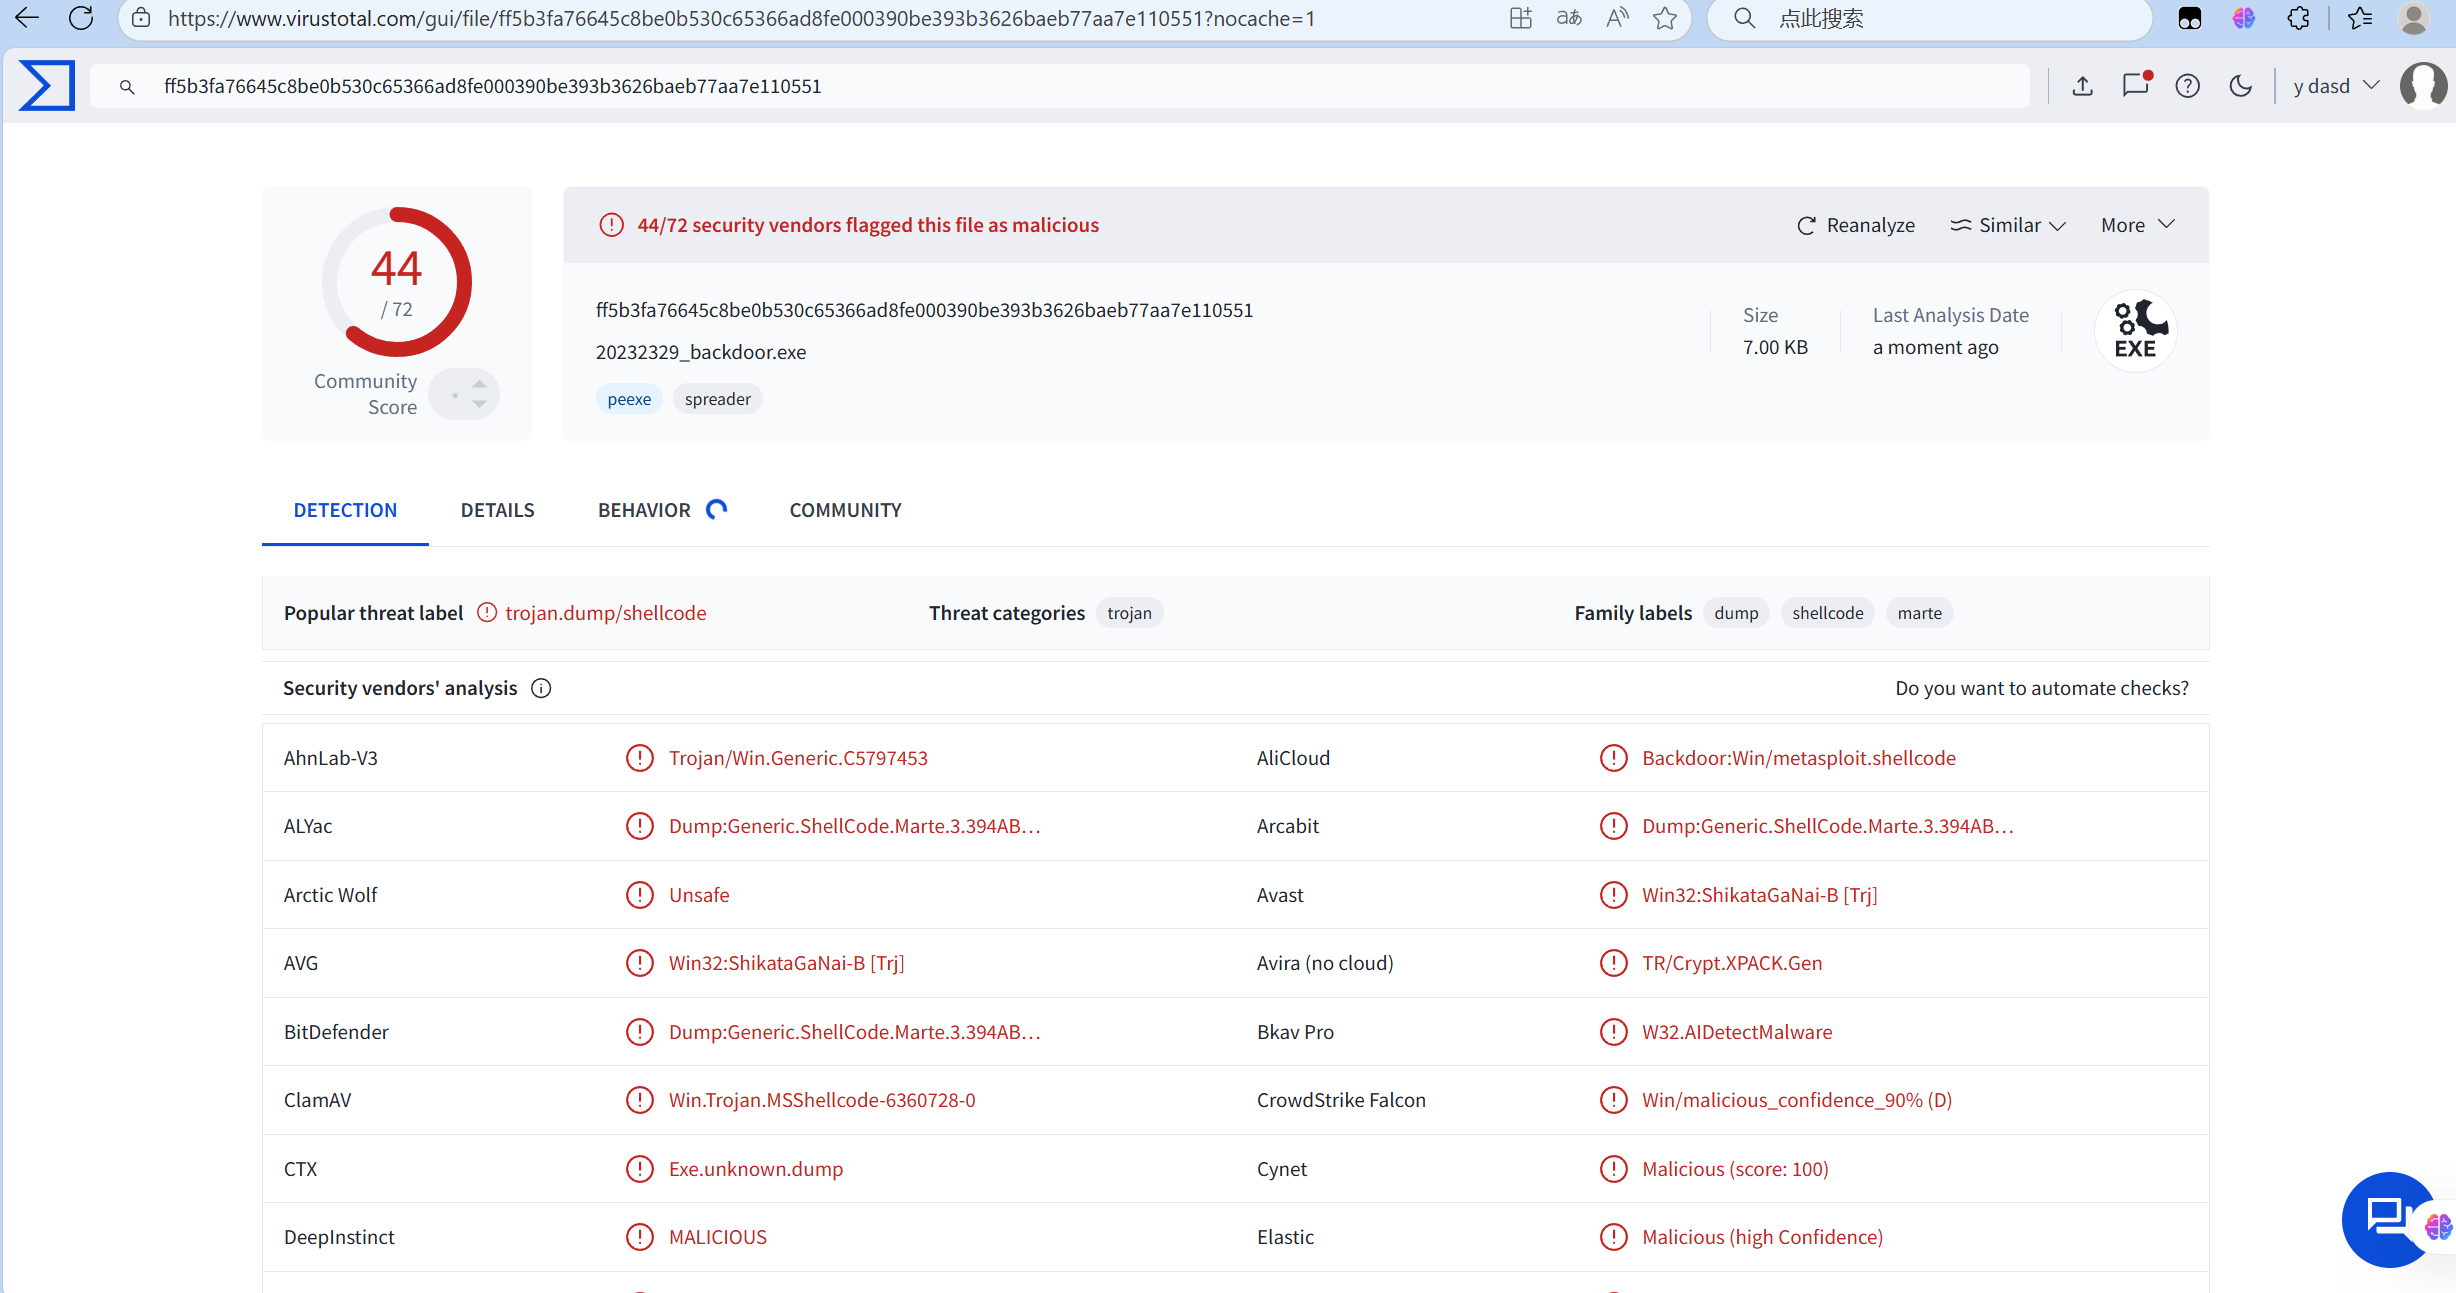Open the help question mark icon
Image resolution: width=2456 pixels, height=1293 pixels.
click(x=2187, y=86)
